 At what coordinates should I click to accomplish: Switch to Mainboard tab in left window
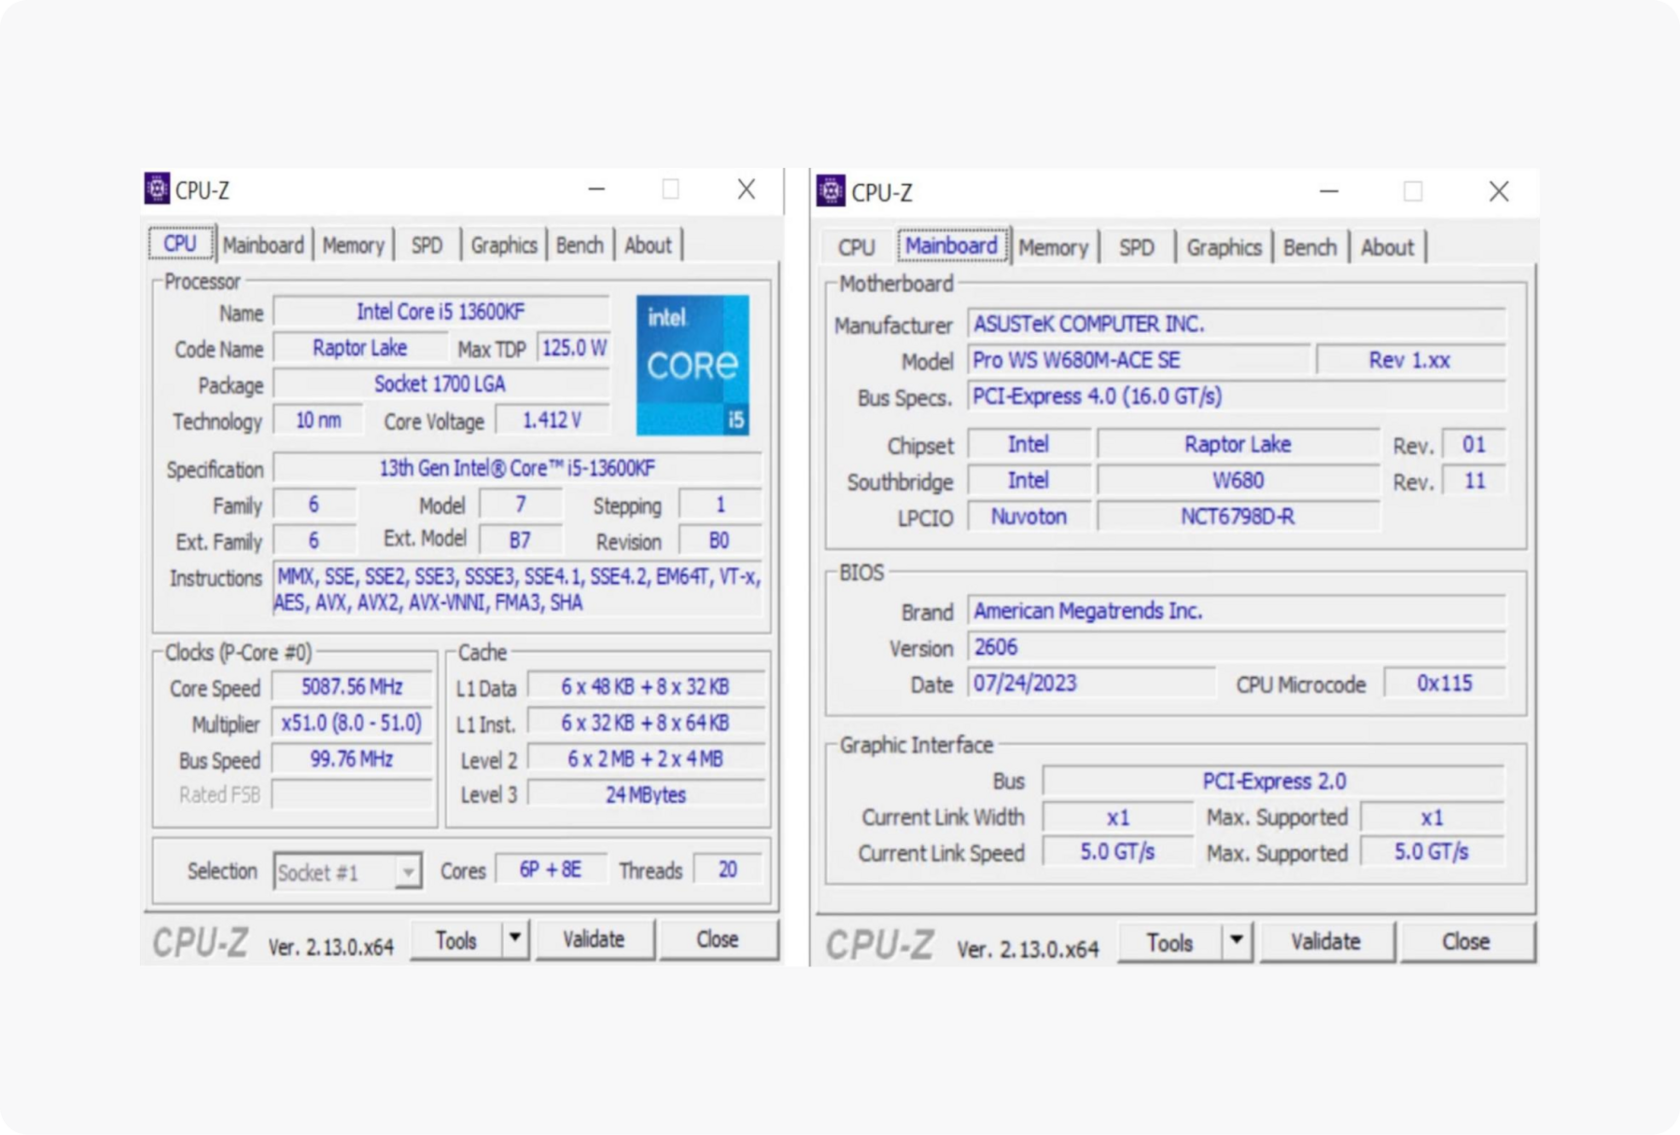[263, 245]
